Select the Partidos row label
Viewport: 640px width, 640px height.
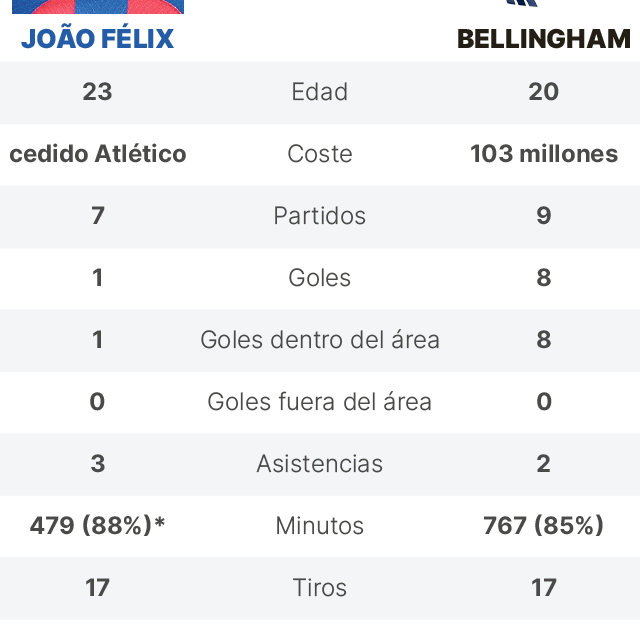pos(320,216)
